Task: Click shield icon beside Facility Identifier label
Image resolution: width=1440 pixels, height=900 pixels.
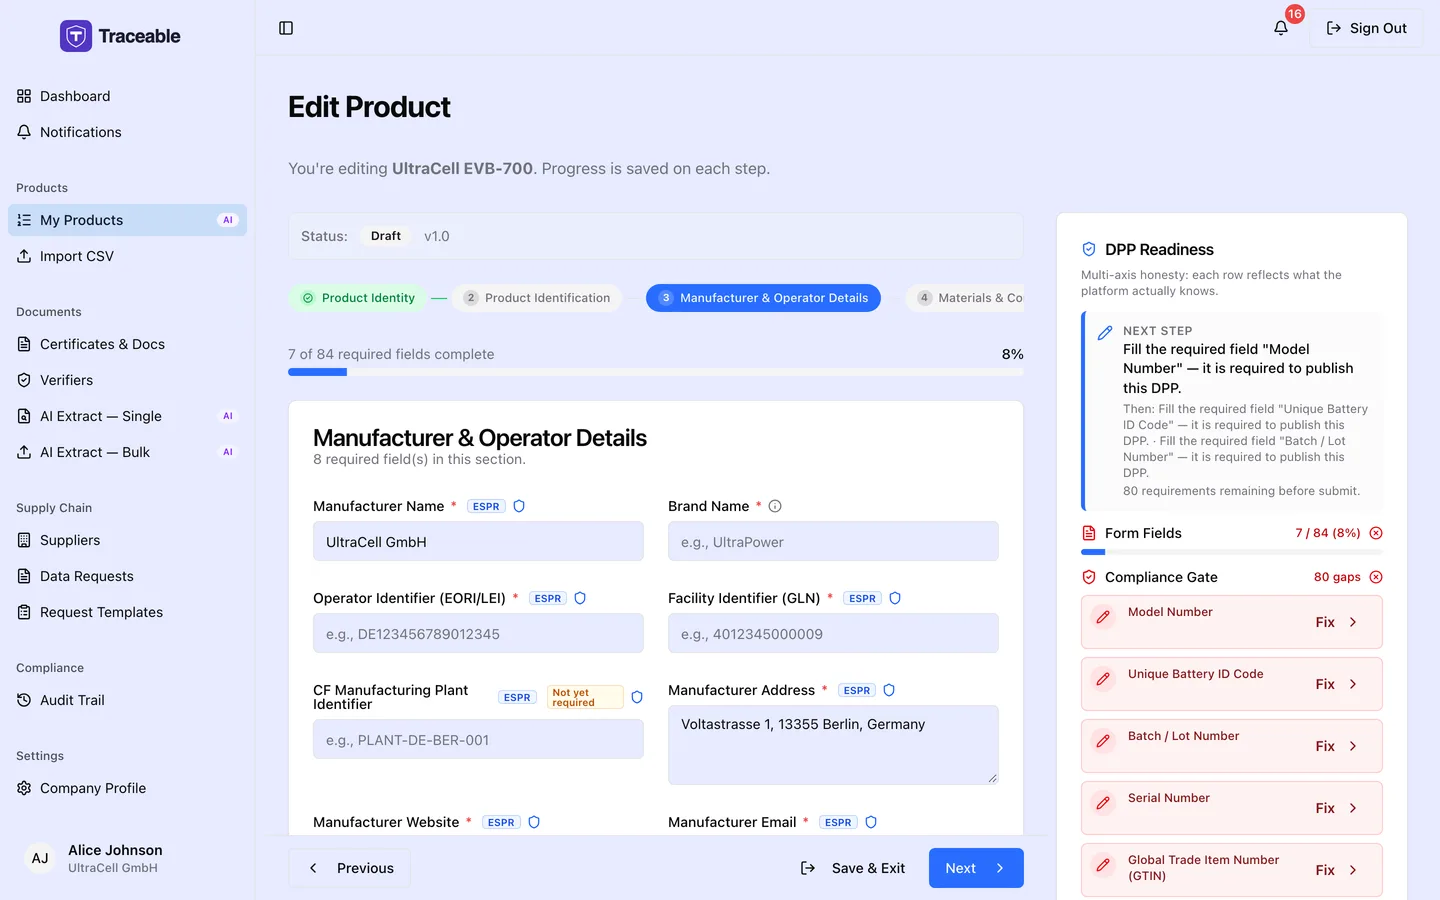Action: [895, 598]
